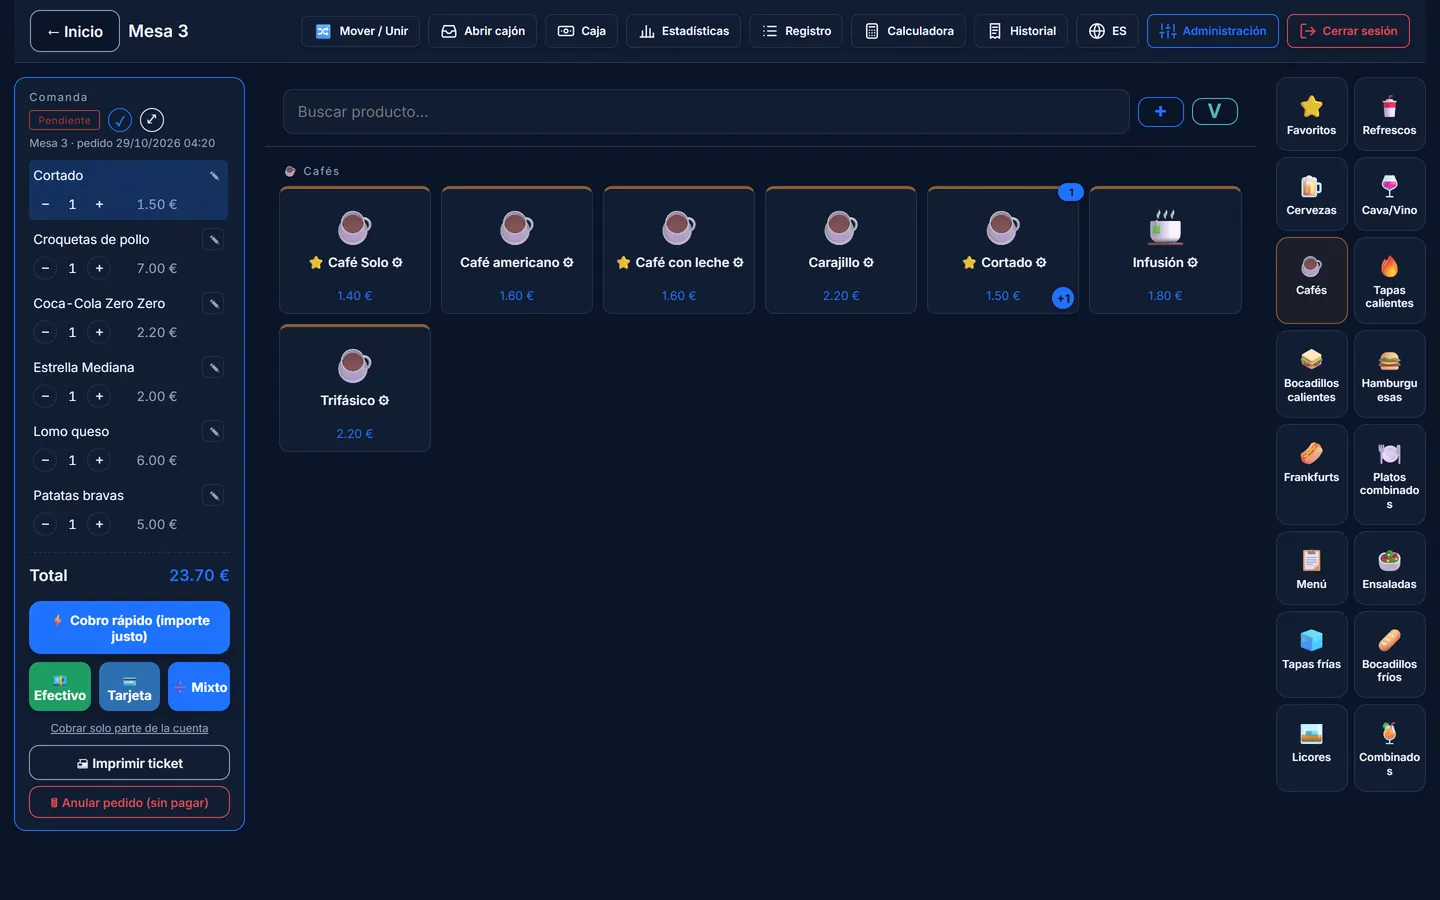
Task: Click Cobrar solo parte de la cuenta
Action: coord(129,729)
